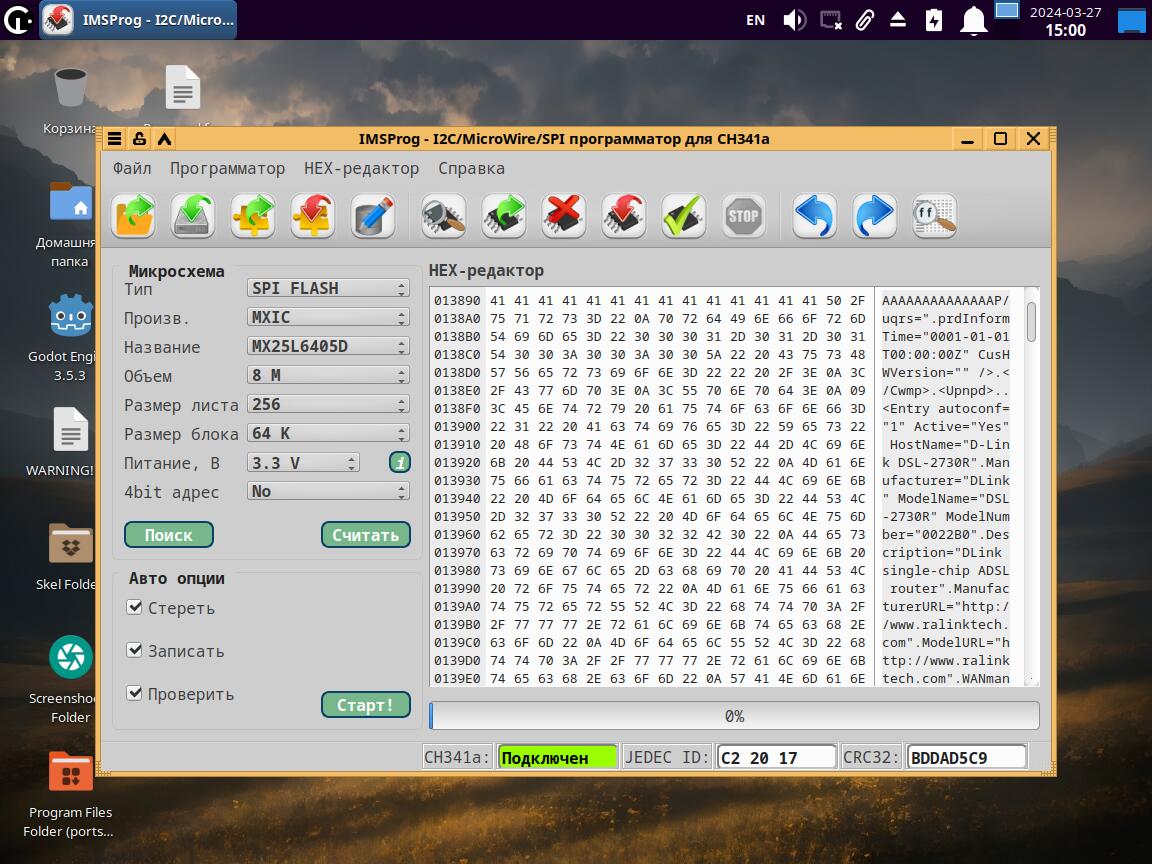Viewport: 1152px width, 864px height.
Task: Toggle the Стереть checkbox
Action: tap(134, 608)
